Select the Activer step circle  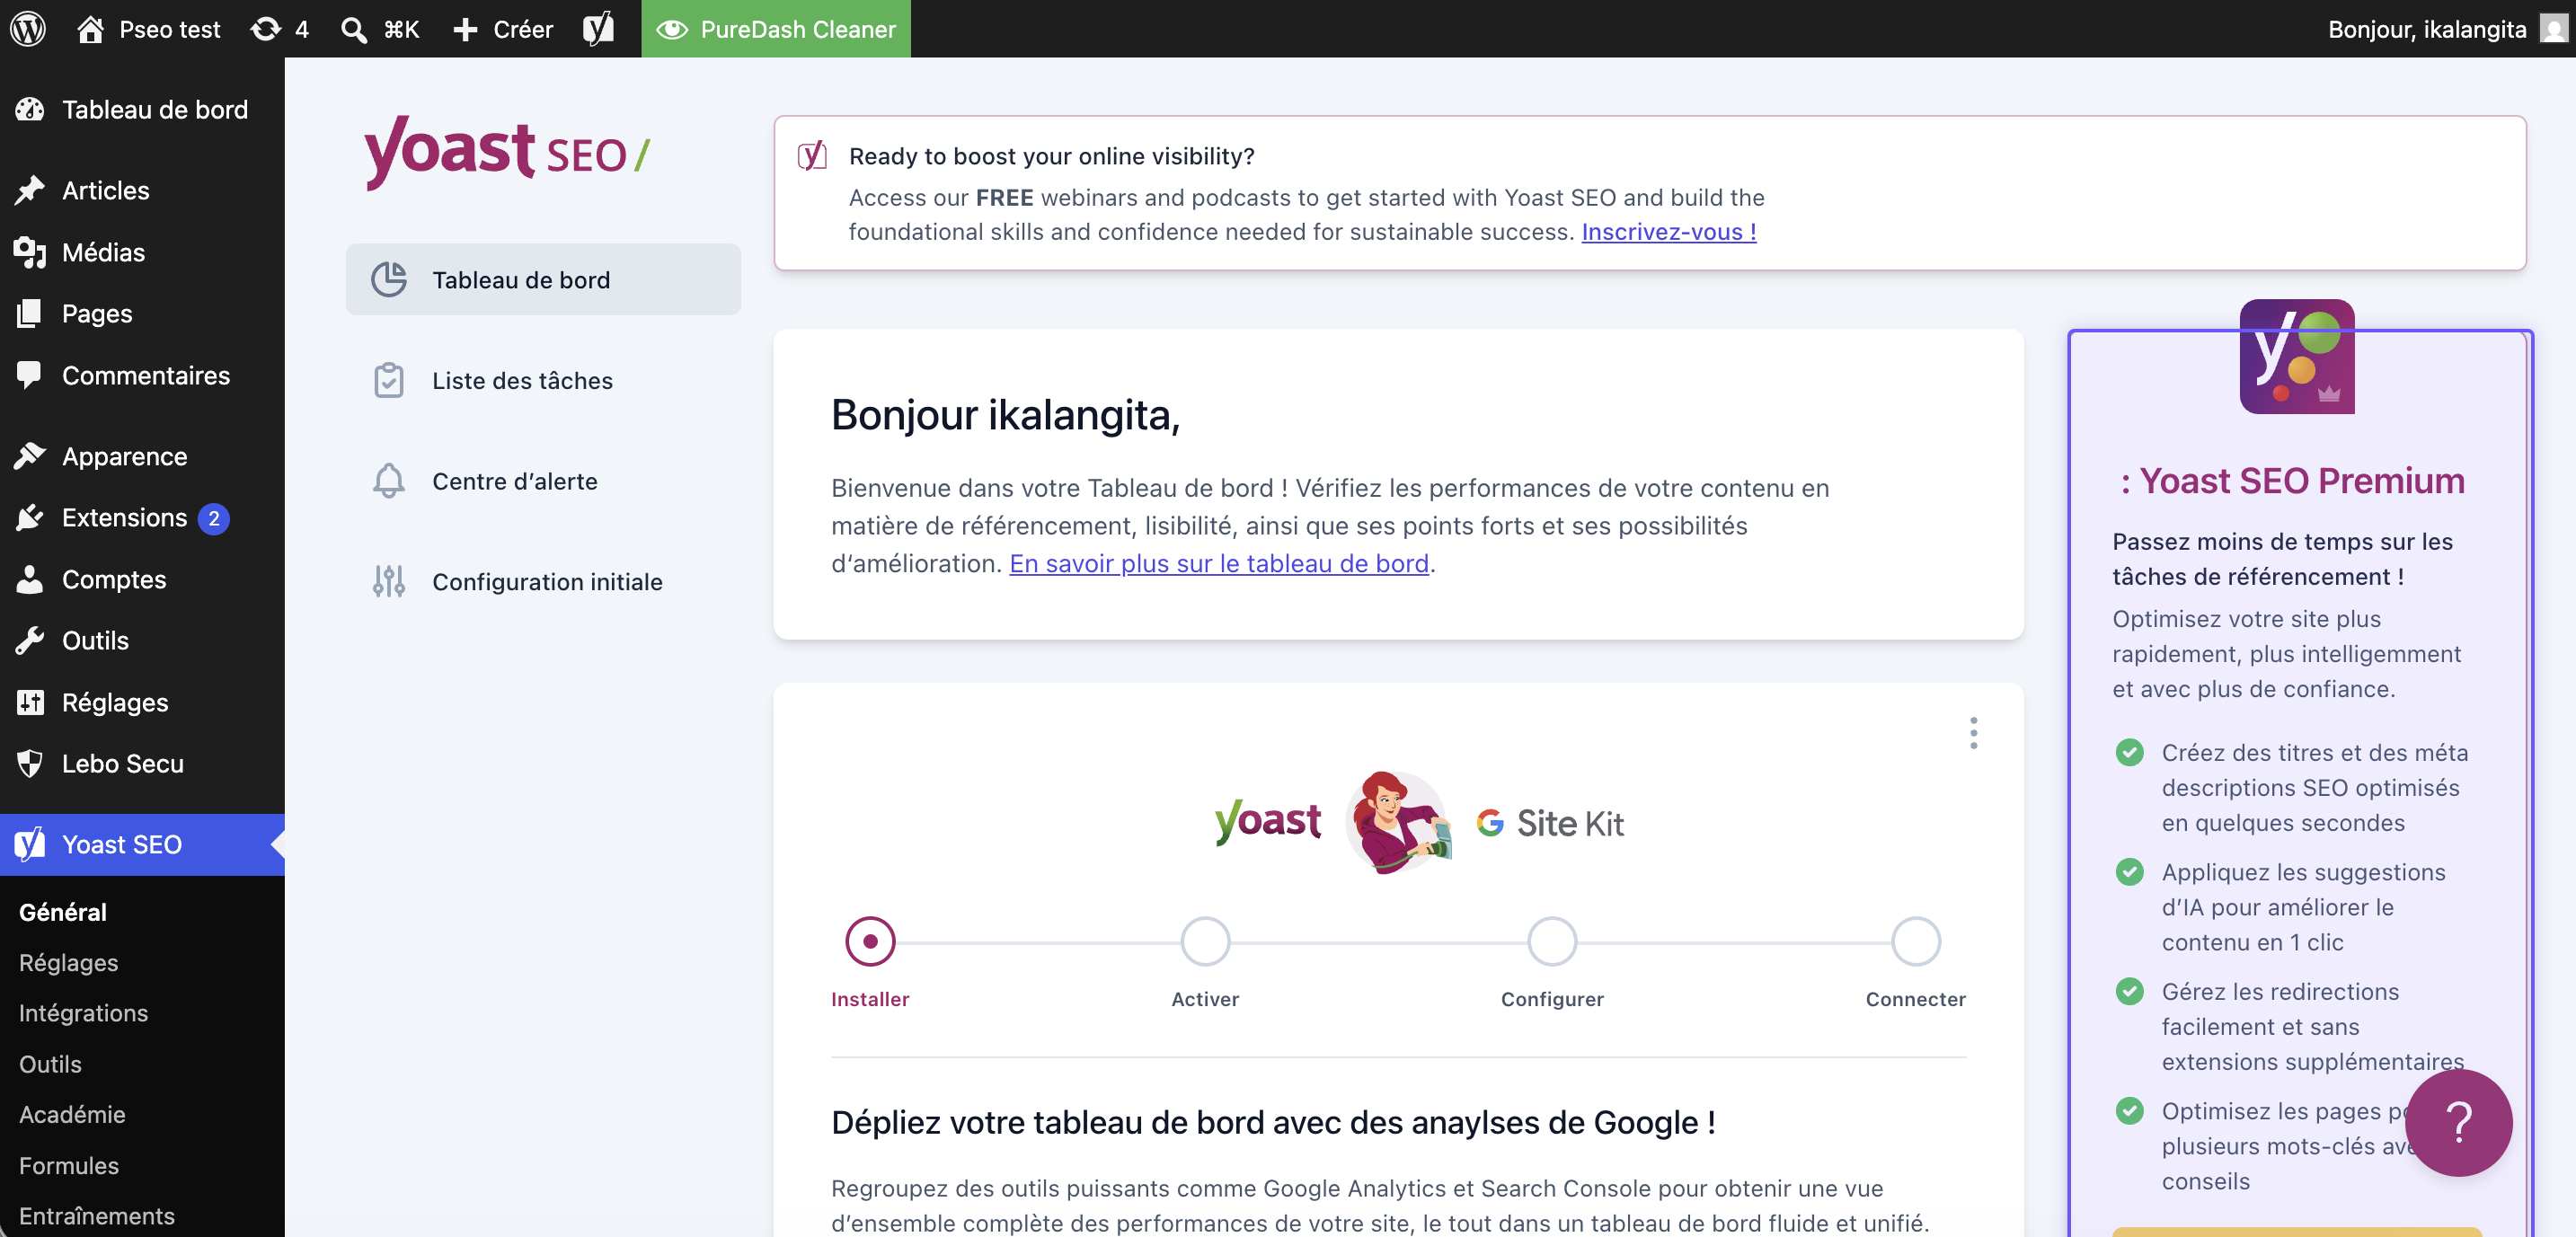(1205, 941)
